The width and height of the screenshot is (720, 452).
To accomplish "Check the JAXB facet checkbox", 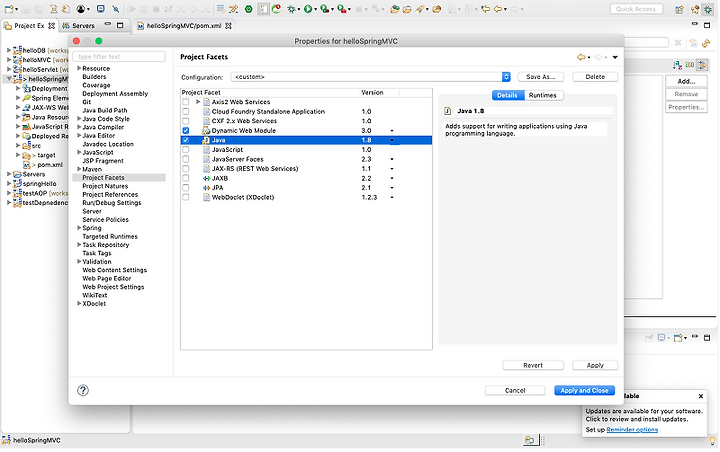I will (x=186, y=178).
